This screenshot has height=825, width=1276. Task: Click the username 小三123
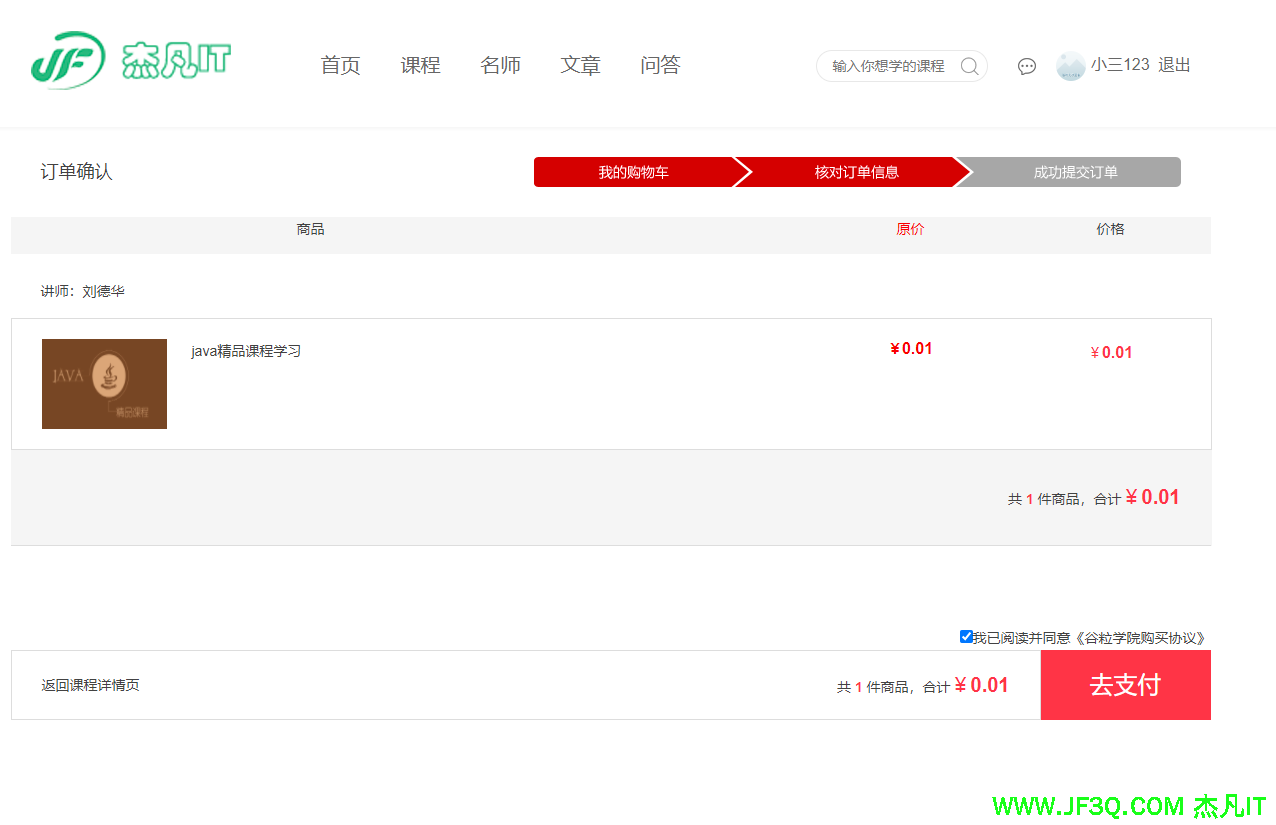(1120, 65)
